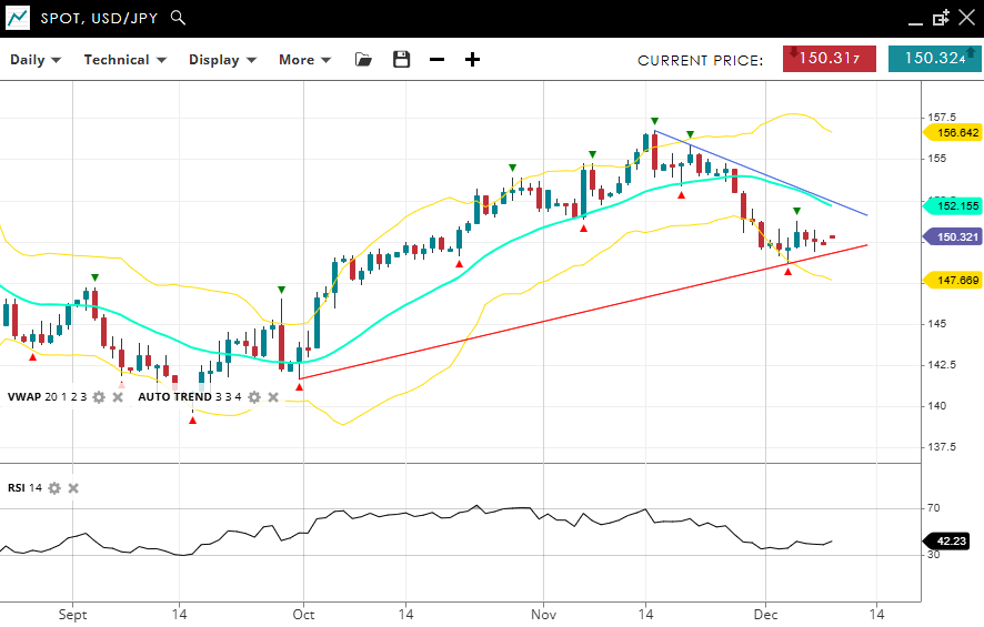Remove the VWAP indicator
Image resolution: width=984 pixels, height=627 pixels.
pyautogui.click(x=117, y=397)
